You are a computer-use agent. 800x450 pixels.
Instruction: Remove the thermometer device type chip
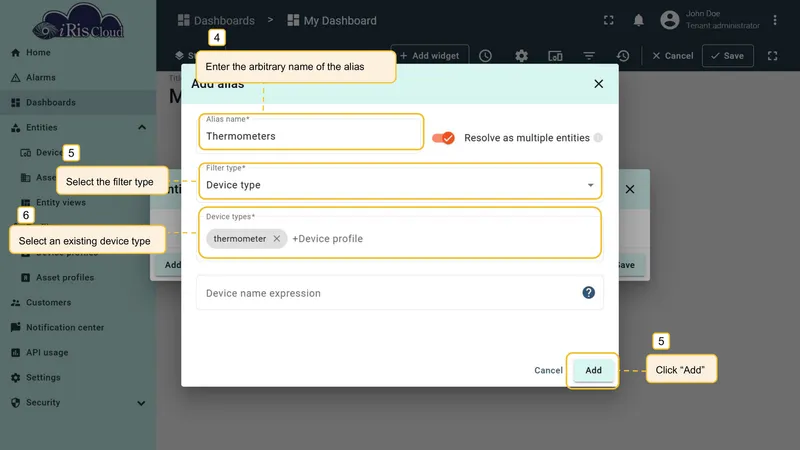tap(277, 238)
